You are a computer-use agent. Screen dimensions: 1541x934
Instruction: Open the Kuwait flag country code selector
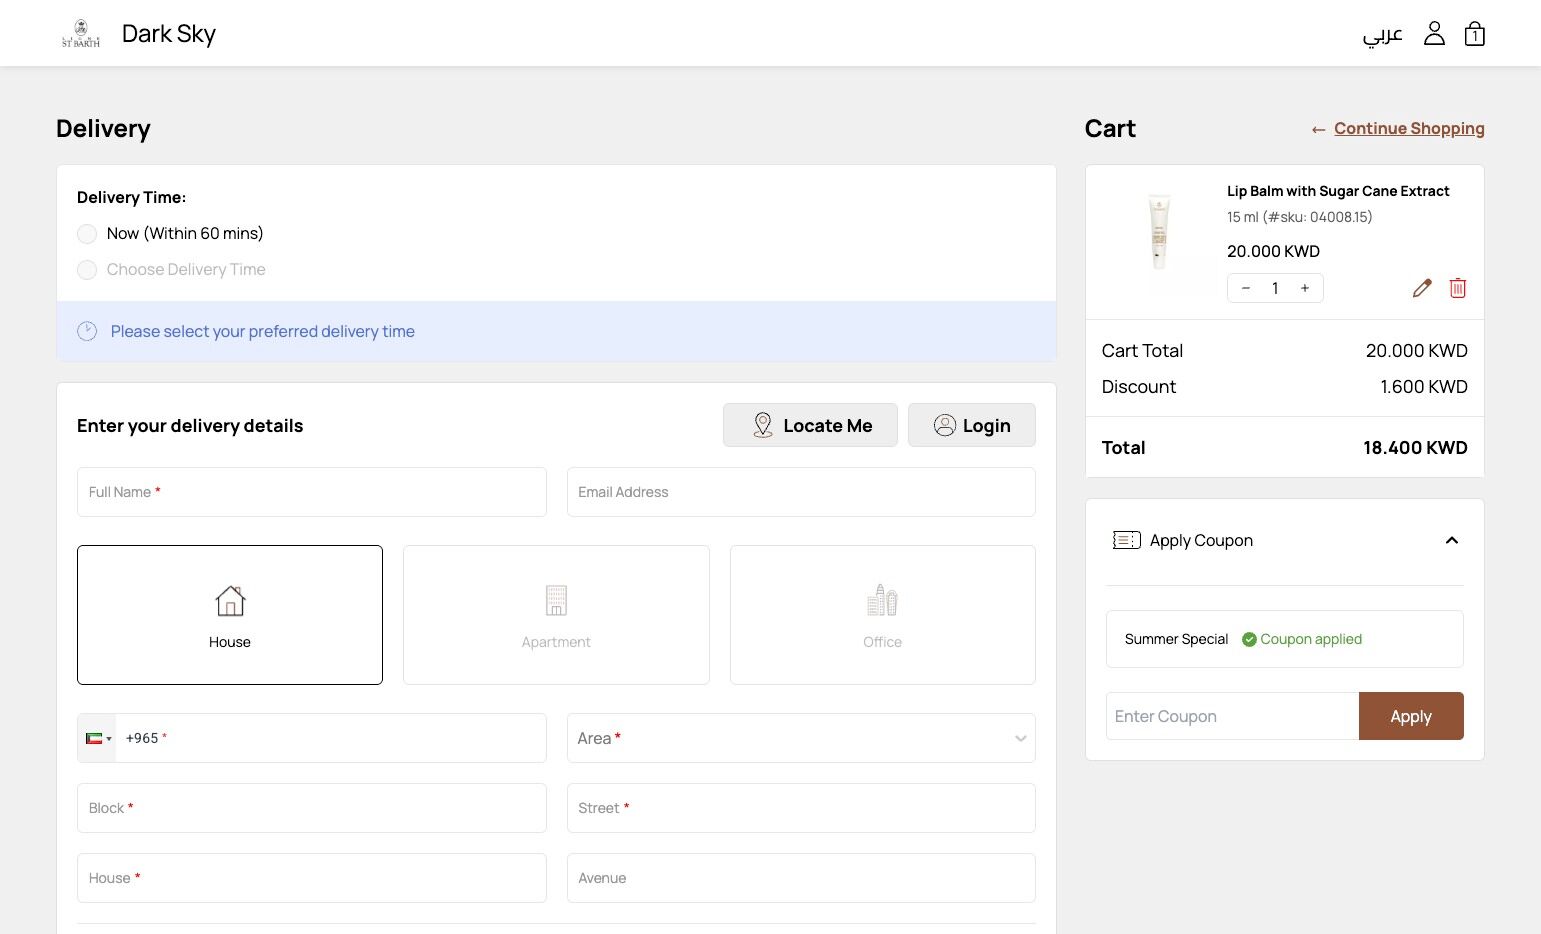pos(97,738)
